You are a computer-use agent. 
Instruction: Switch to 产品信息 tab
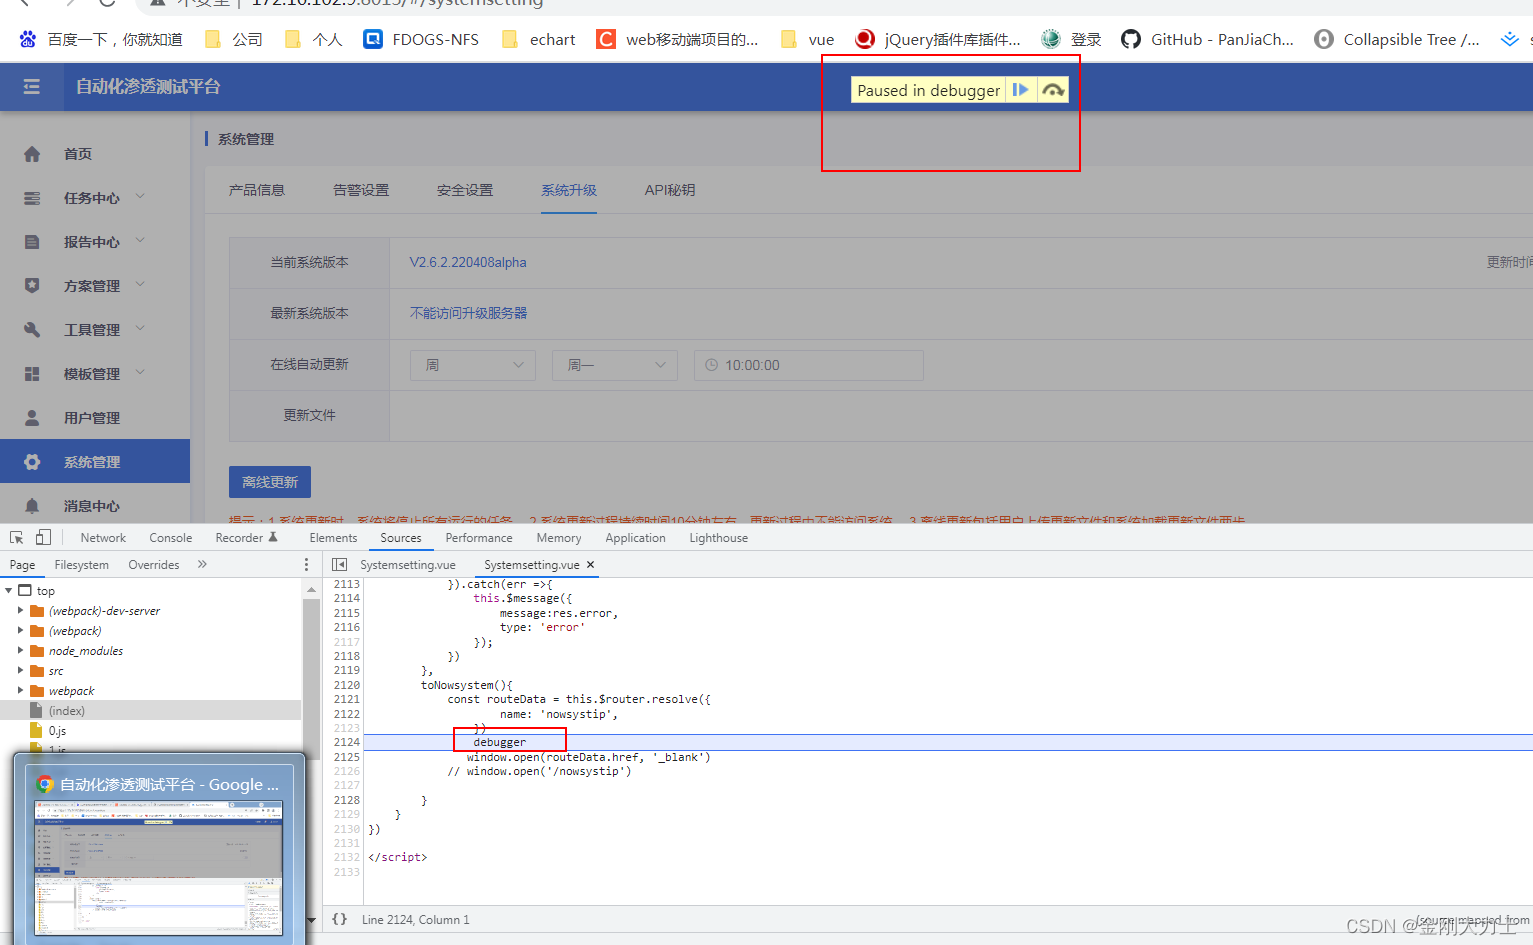click(x=257, y=190)
